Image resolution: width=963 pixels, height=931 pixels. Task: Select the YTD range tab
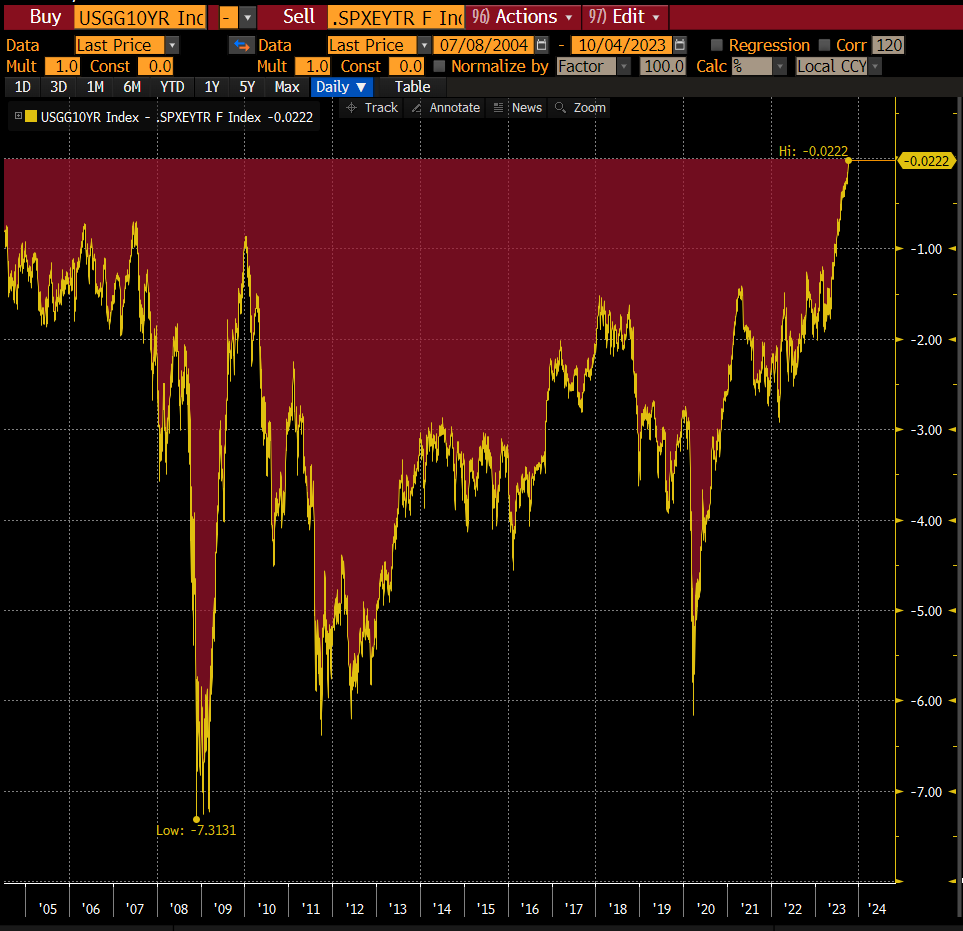click(x=172, y=87)
